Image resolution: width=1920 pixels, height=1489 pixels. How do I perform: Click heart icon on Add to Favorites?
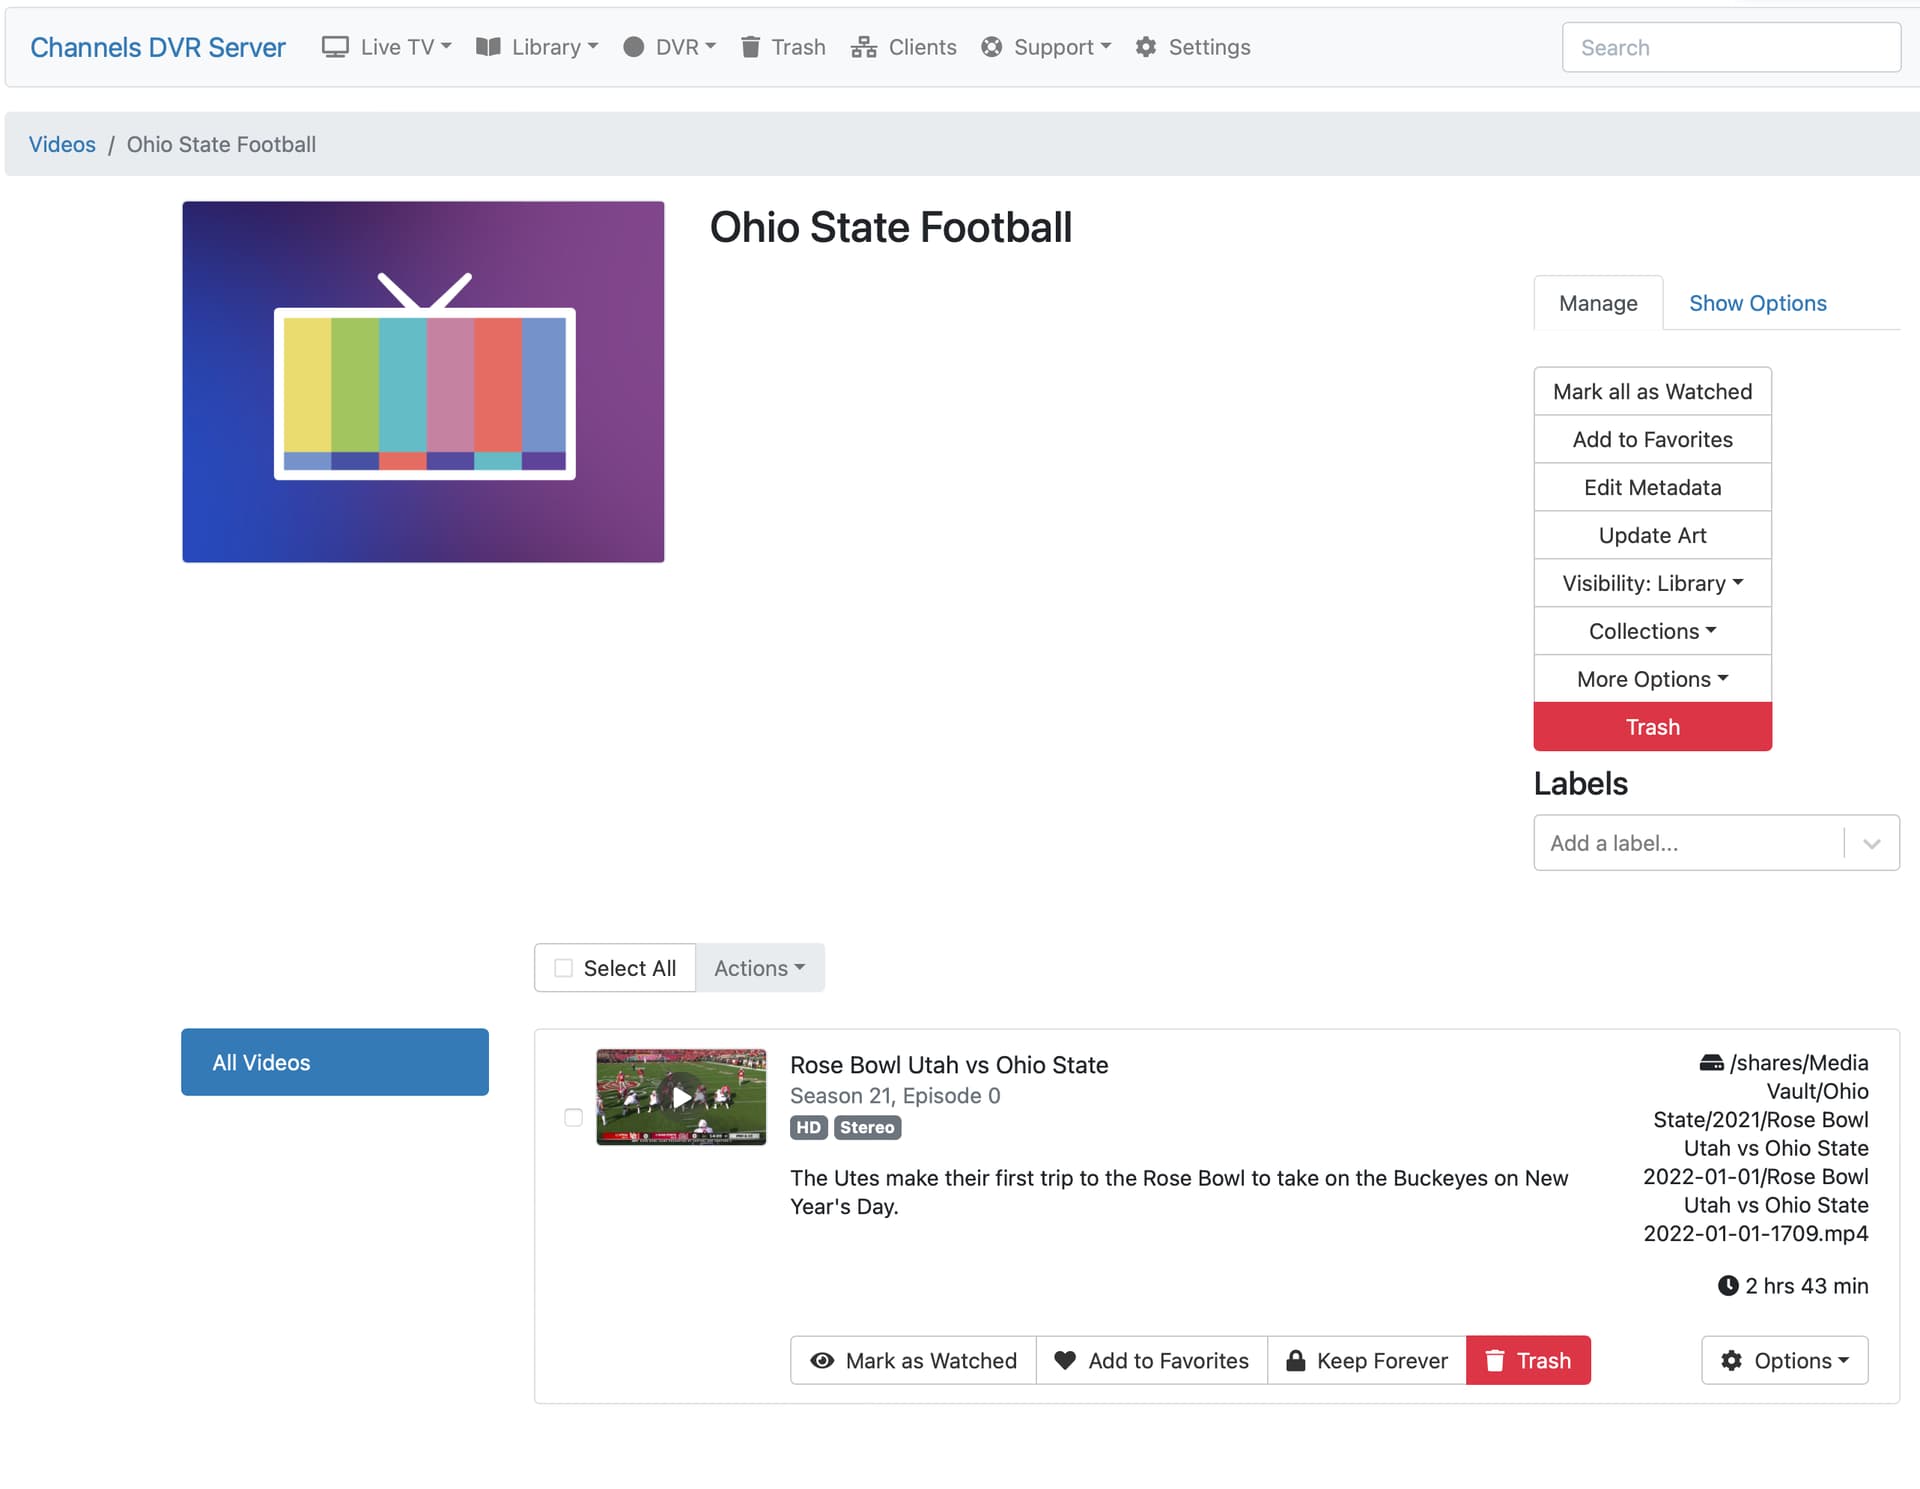1065,1360
